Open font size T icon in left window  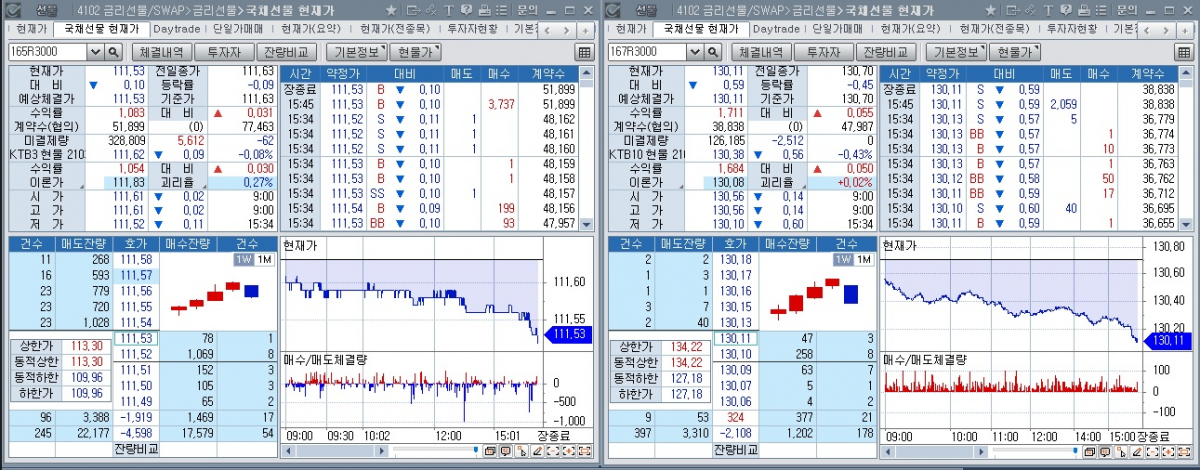449,10
